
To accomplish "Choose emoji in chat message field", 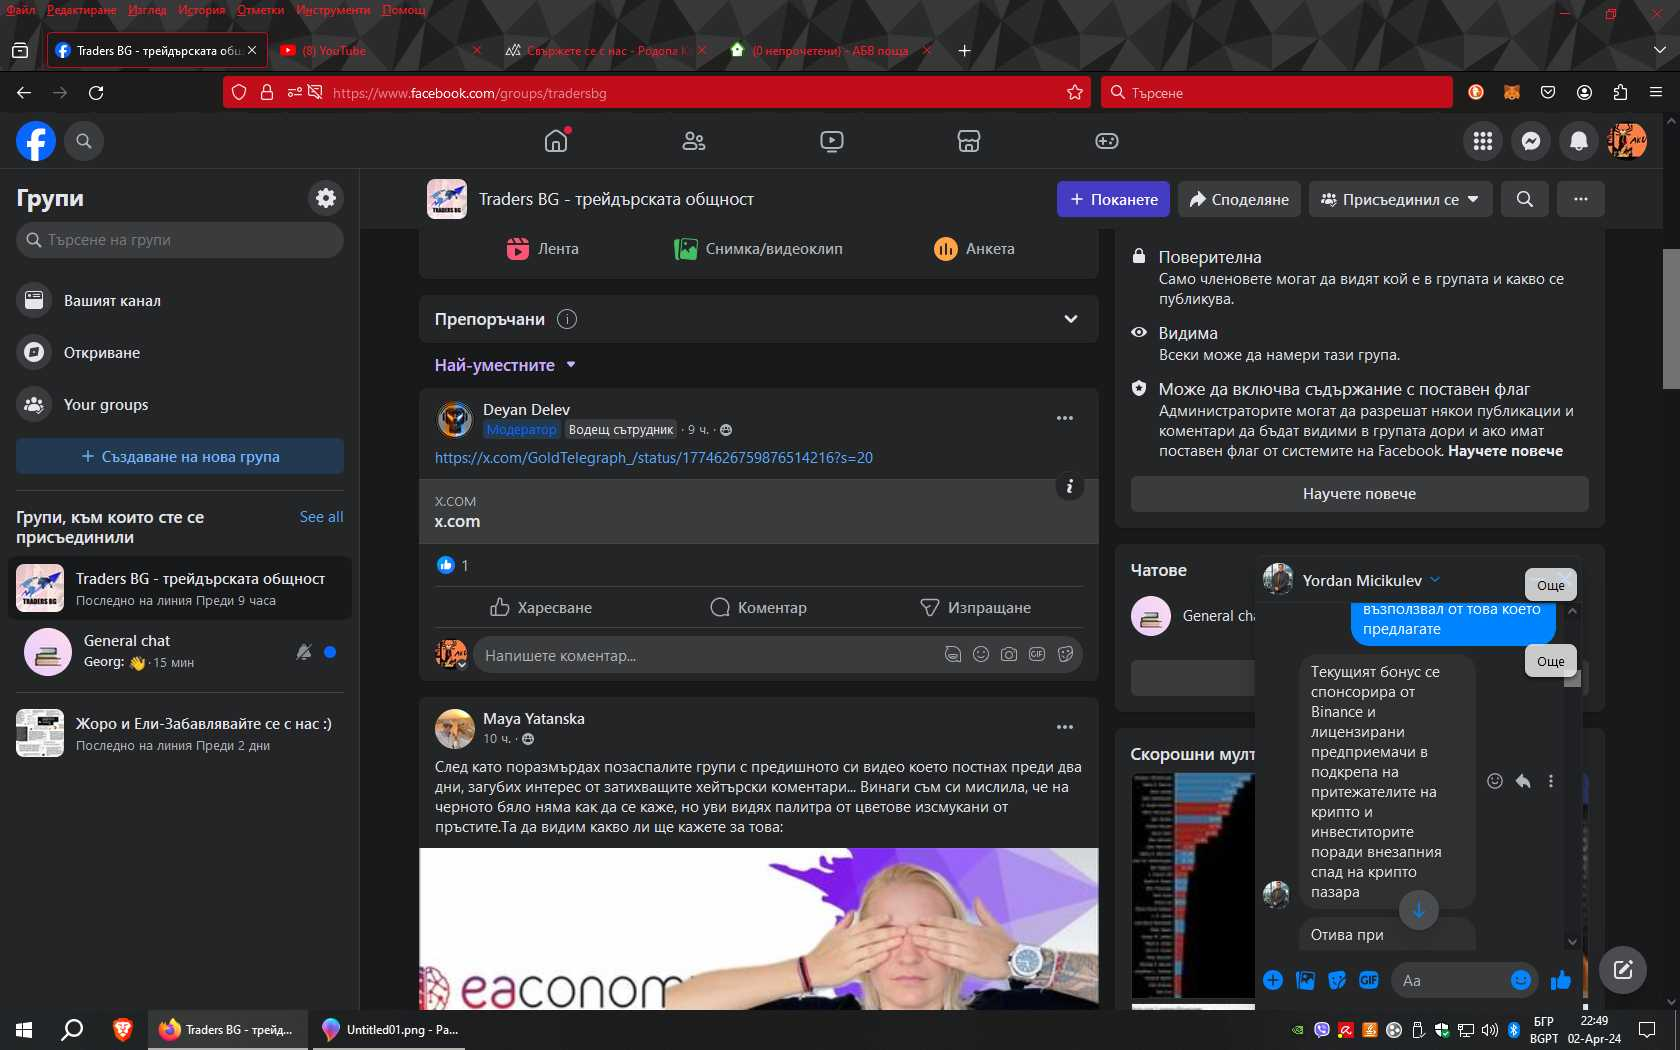I will pos(1520,980).
